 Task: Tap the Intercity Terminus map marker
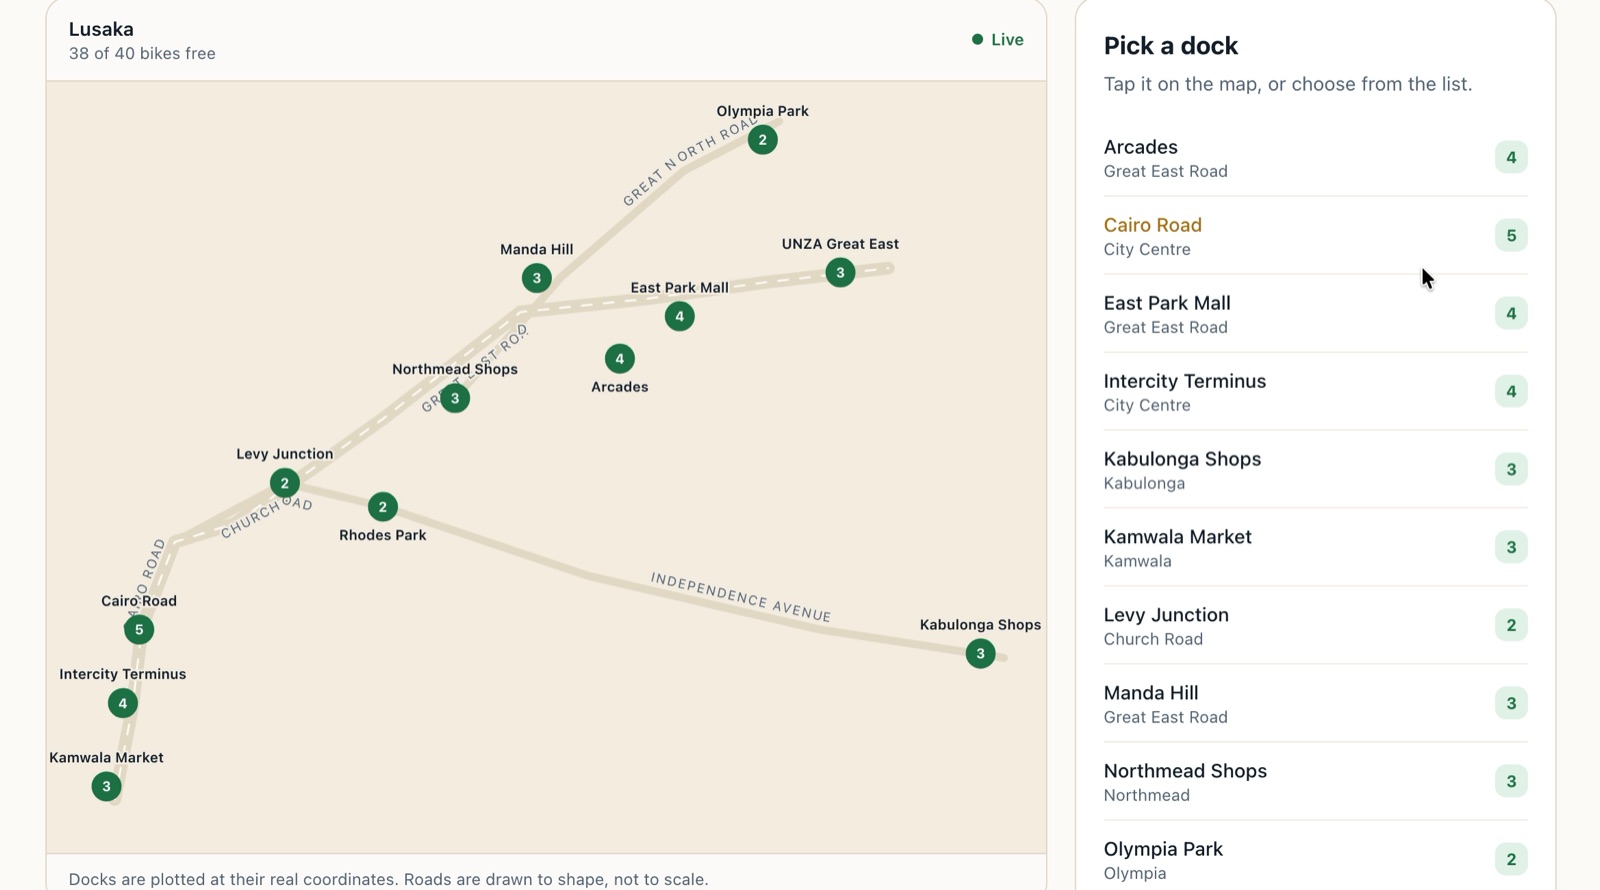coord(123,703)
